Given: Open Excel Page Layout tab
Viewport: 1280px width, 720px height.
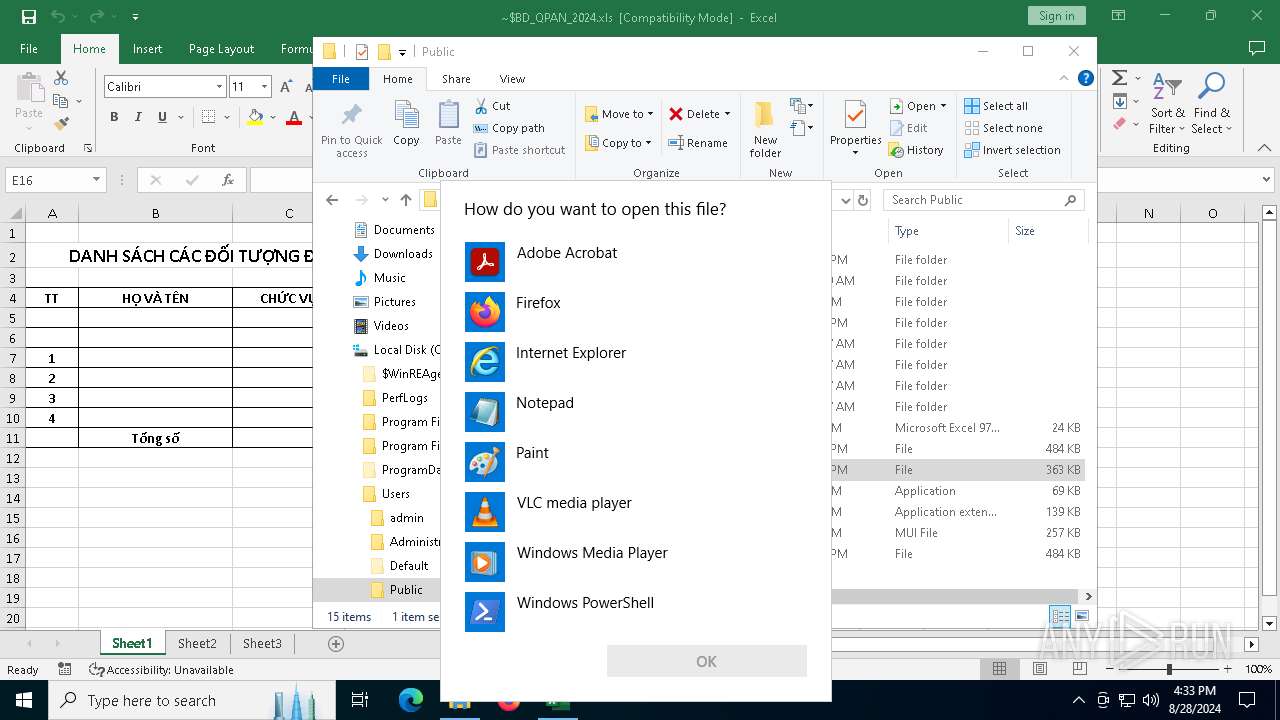Looking at the screenshot, I should tap(221, 49).
